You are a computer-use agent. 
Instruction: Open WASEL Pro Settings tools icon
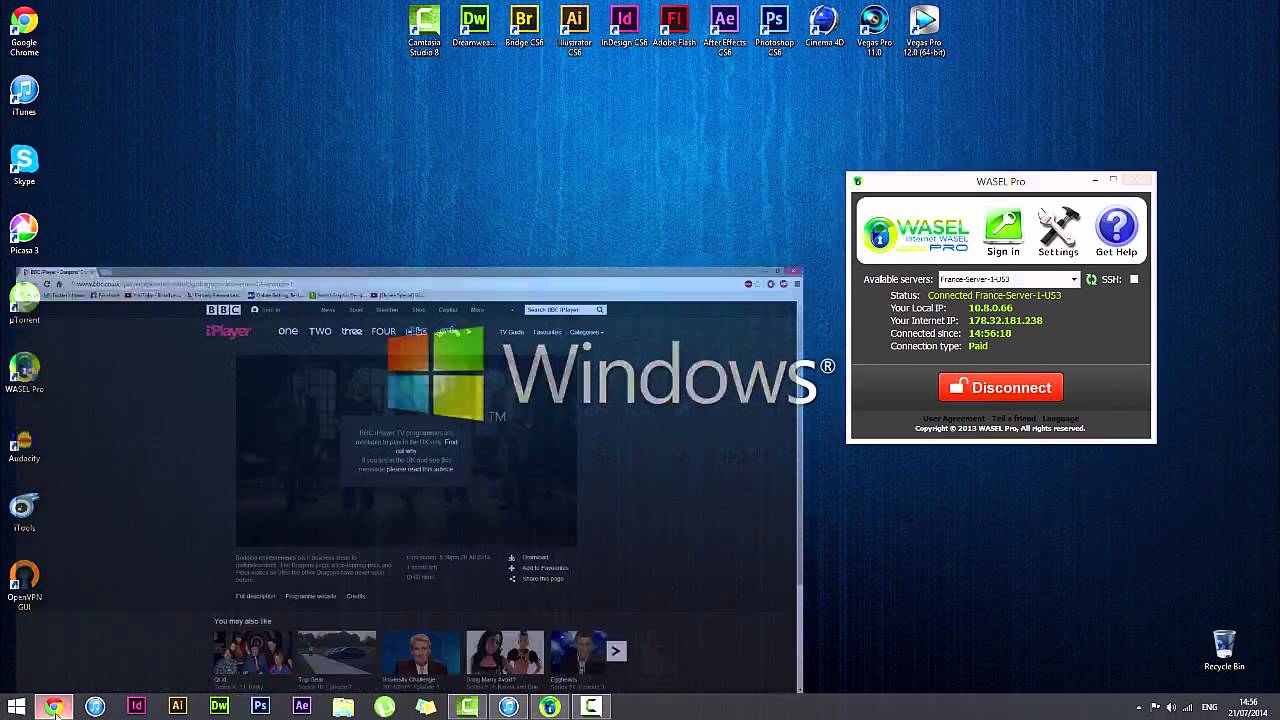click(x=1058, y=232)
